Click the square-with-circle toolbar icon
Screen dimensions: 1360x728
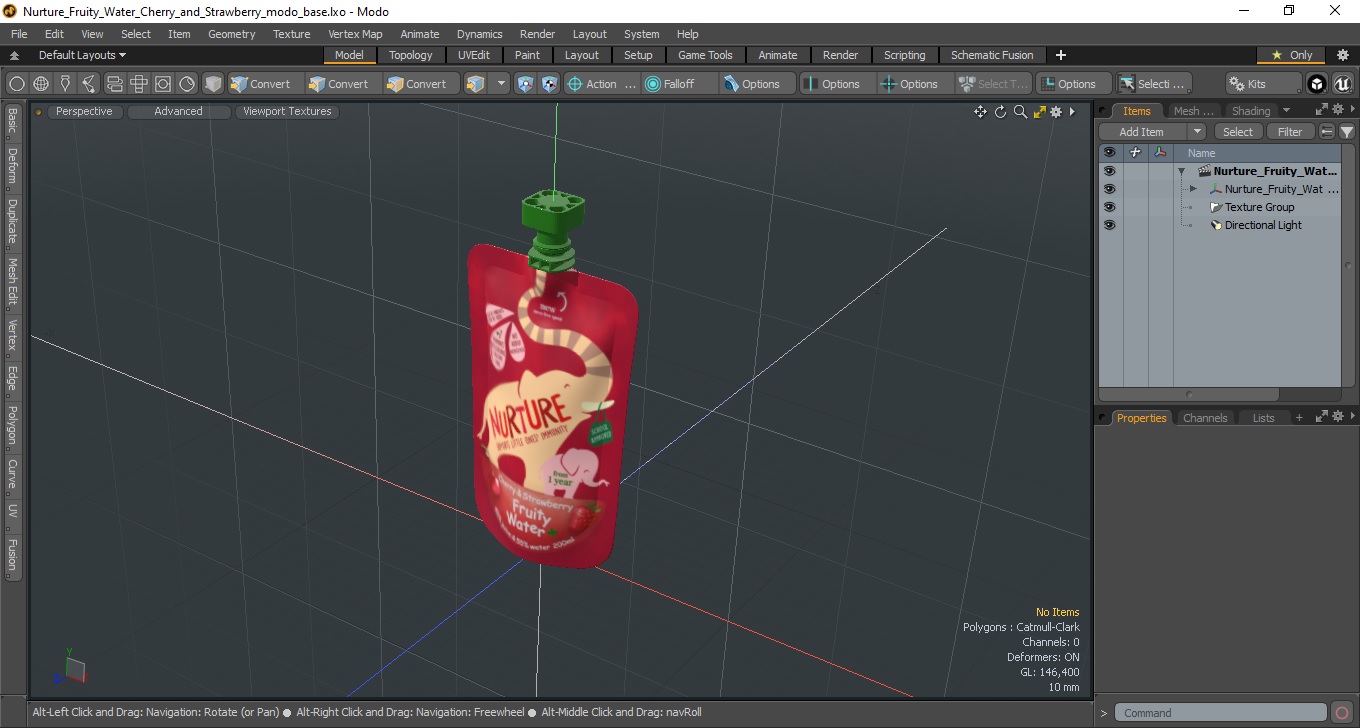coord(163,84)
